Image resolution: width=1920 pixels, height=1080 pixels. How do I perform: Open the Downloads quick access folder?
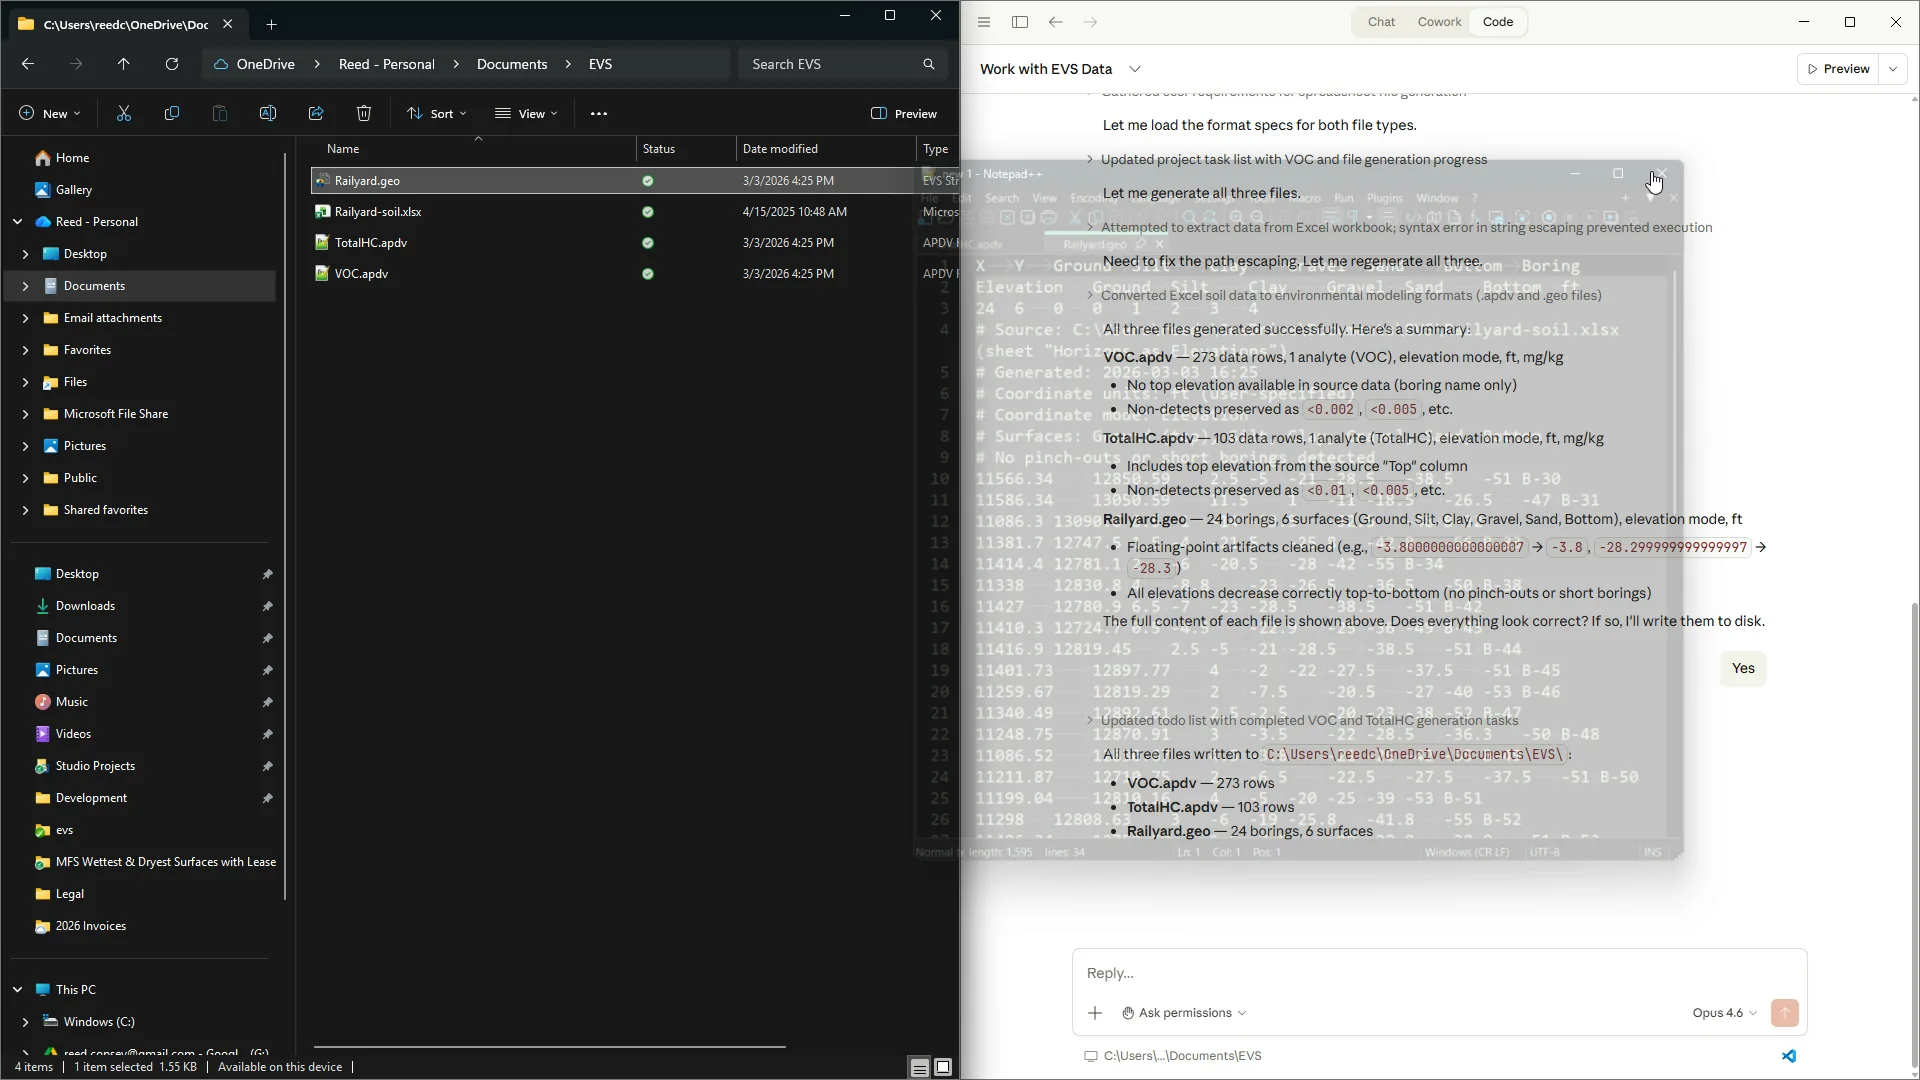point(86,606)
